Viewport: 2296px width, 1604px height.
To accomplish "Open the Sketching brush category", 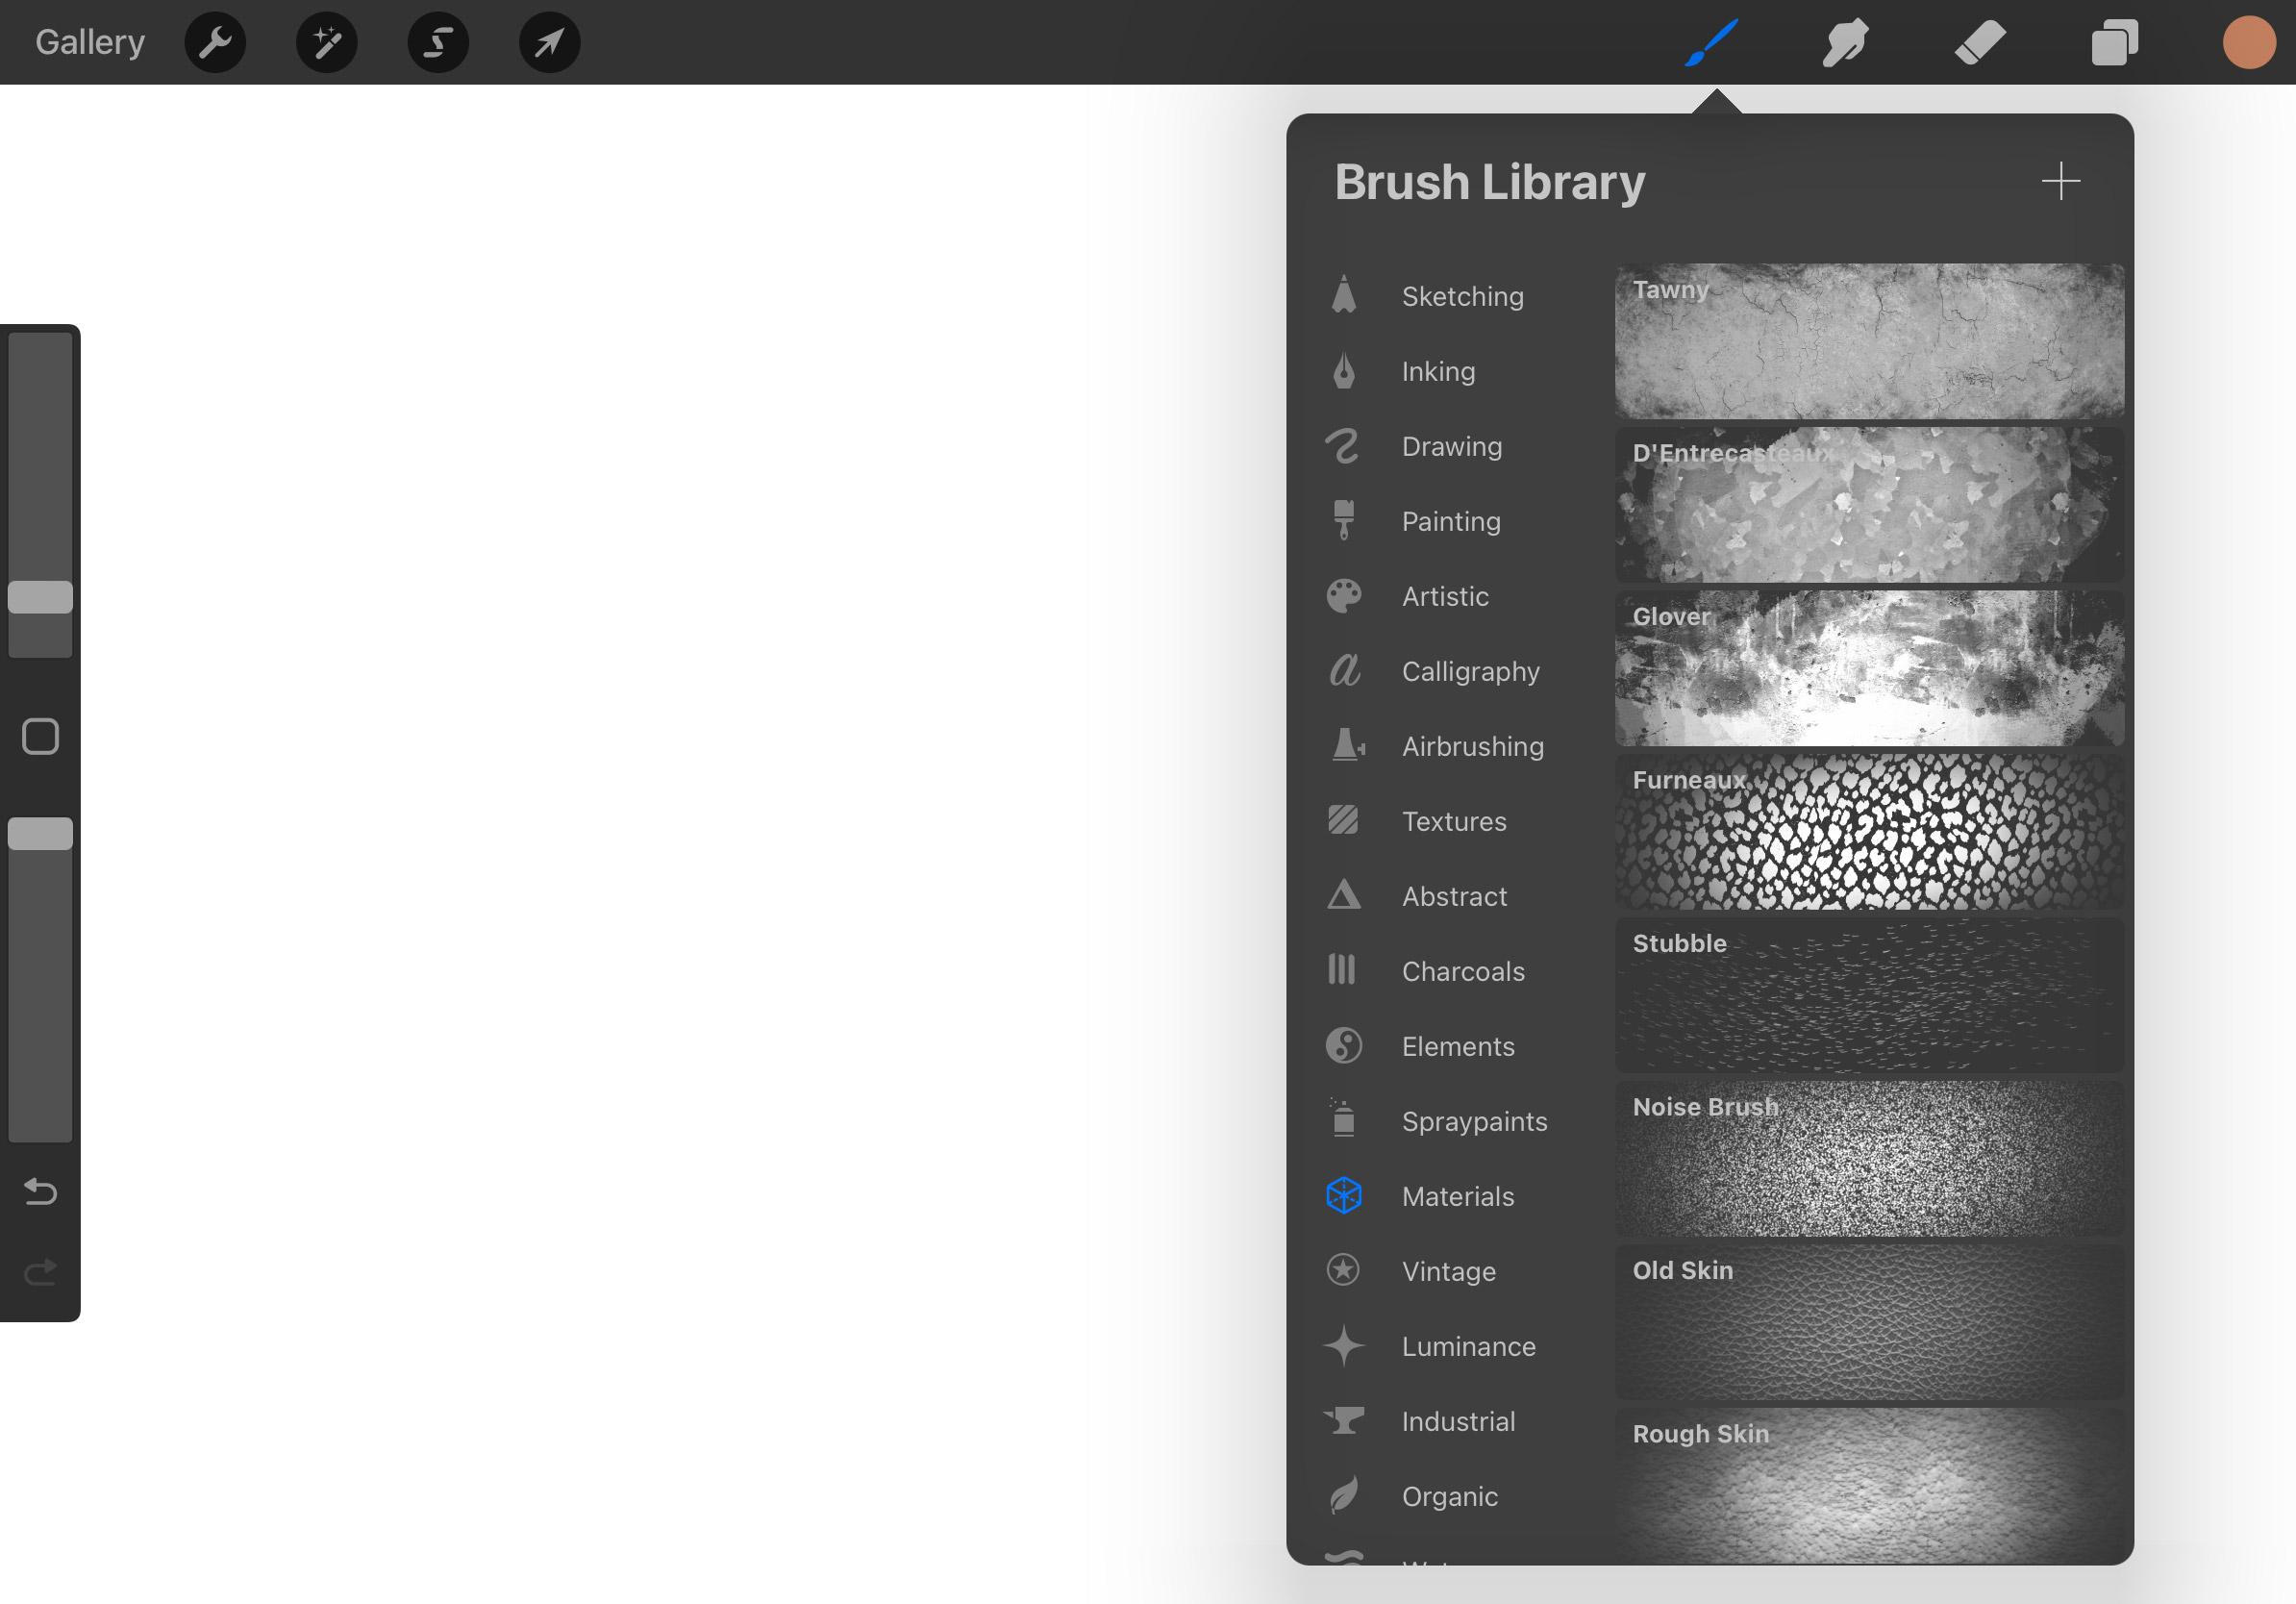I will click(1462, 297).
